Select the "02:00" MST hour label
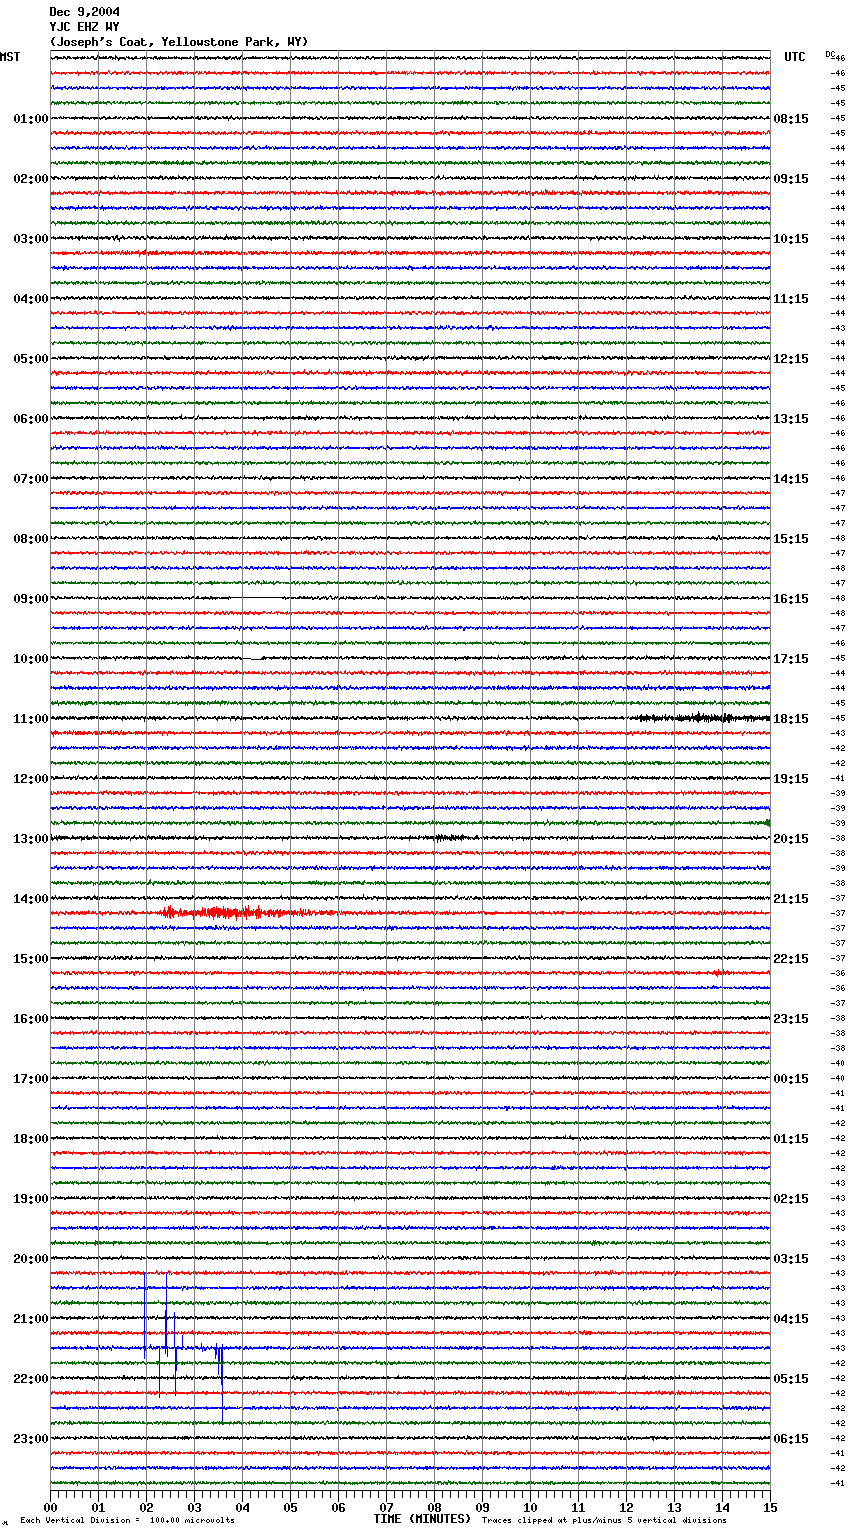Image resolution: width=850 pixels, height=1534 pixels. click(x=31, y=179)
